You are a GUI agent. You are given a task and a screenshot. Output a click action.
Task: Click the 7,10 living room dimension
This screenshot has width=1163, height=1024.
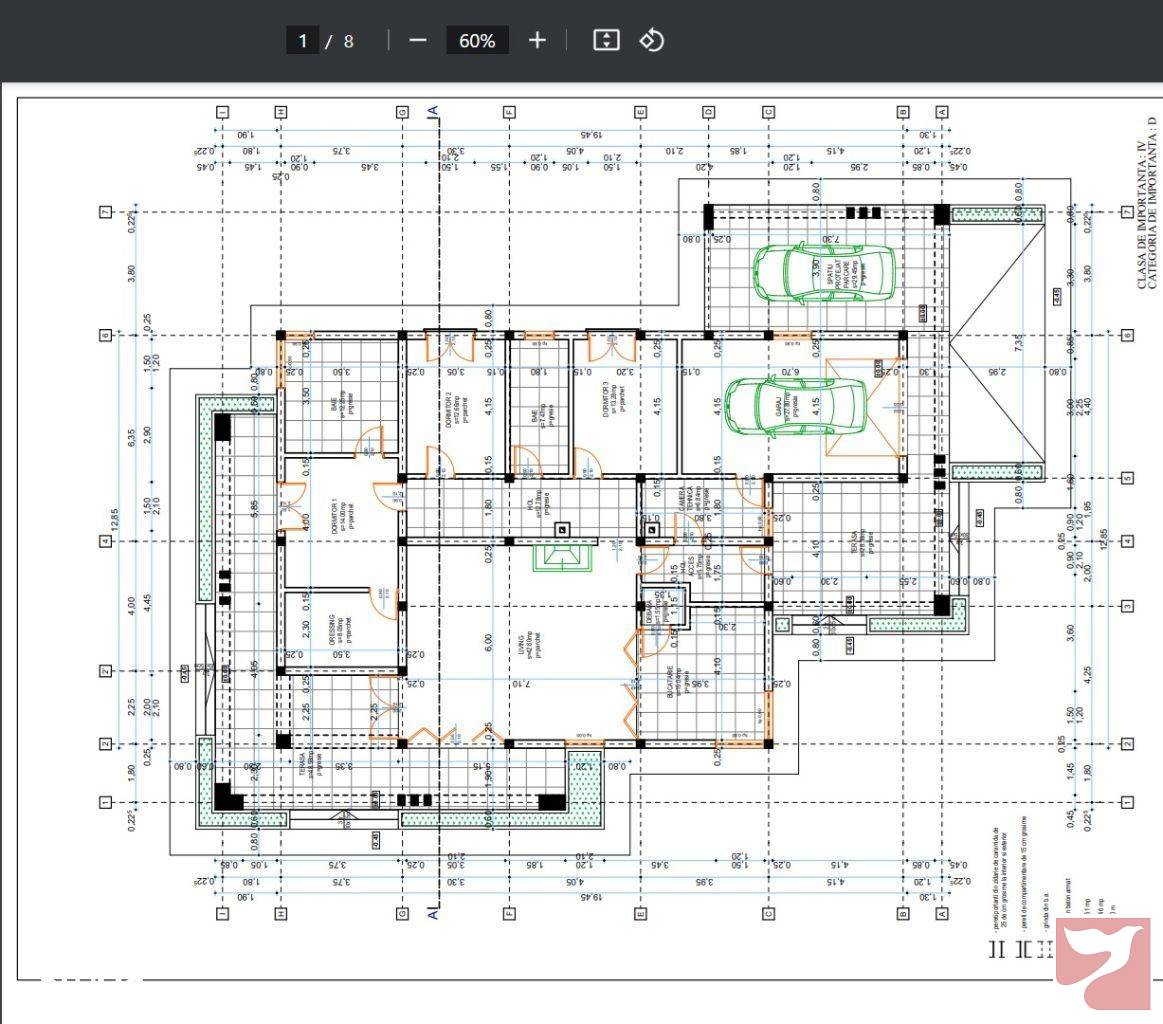click(521, 684)
